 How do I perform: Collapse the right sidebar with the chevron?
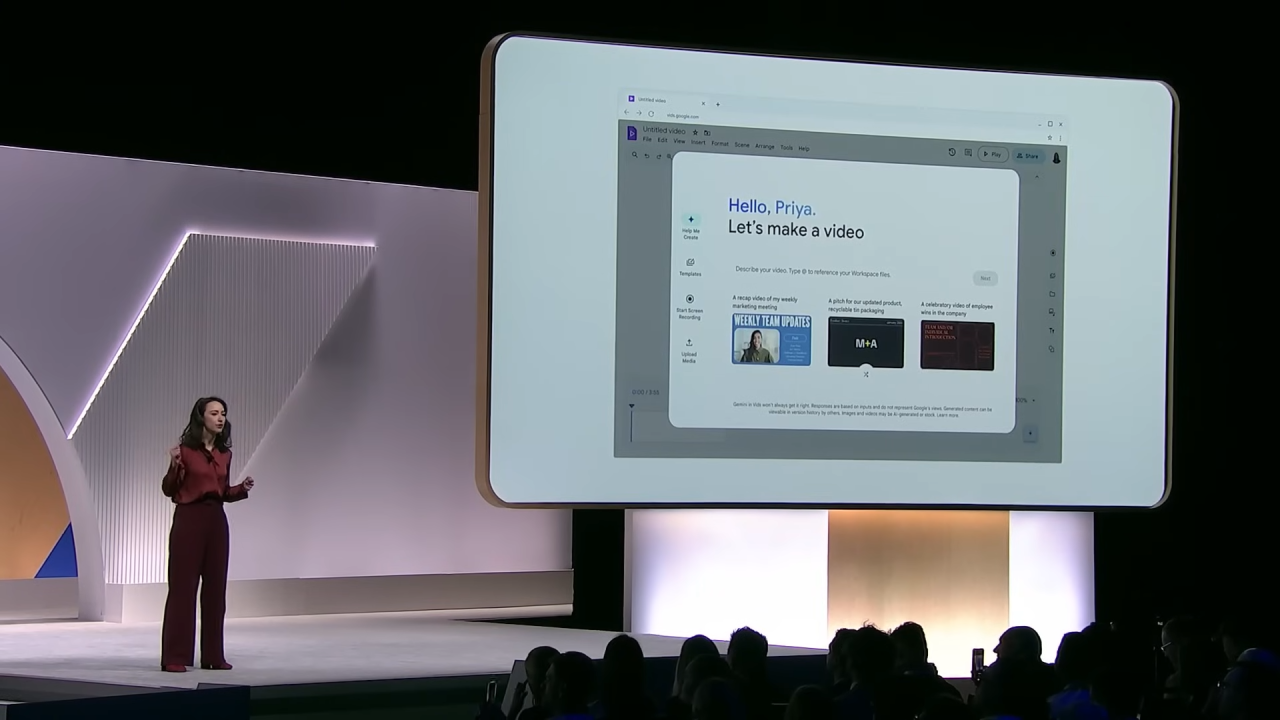click(x=1037, y=176)
